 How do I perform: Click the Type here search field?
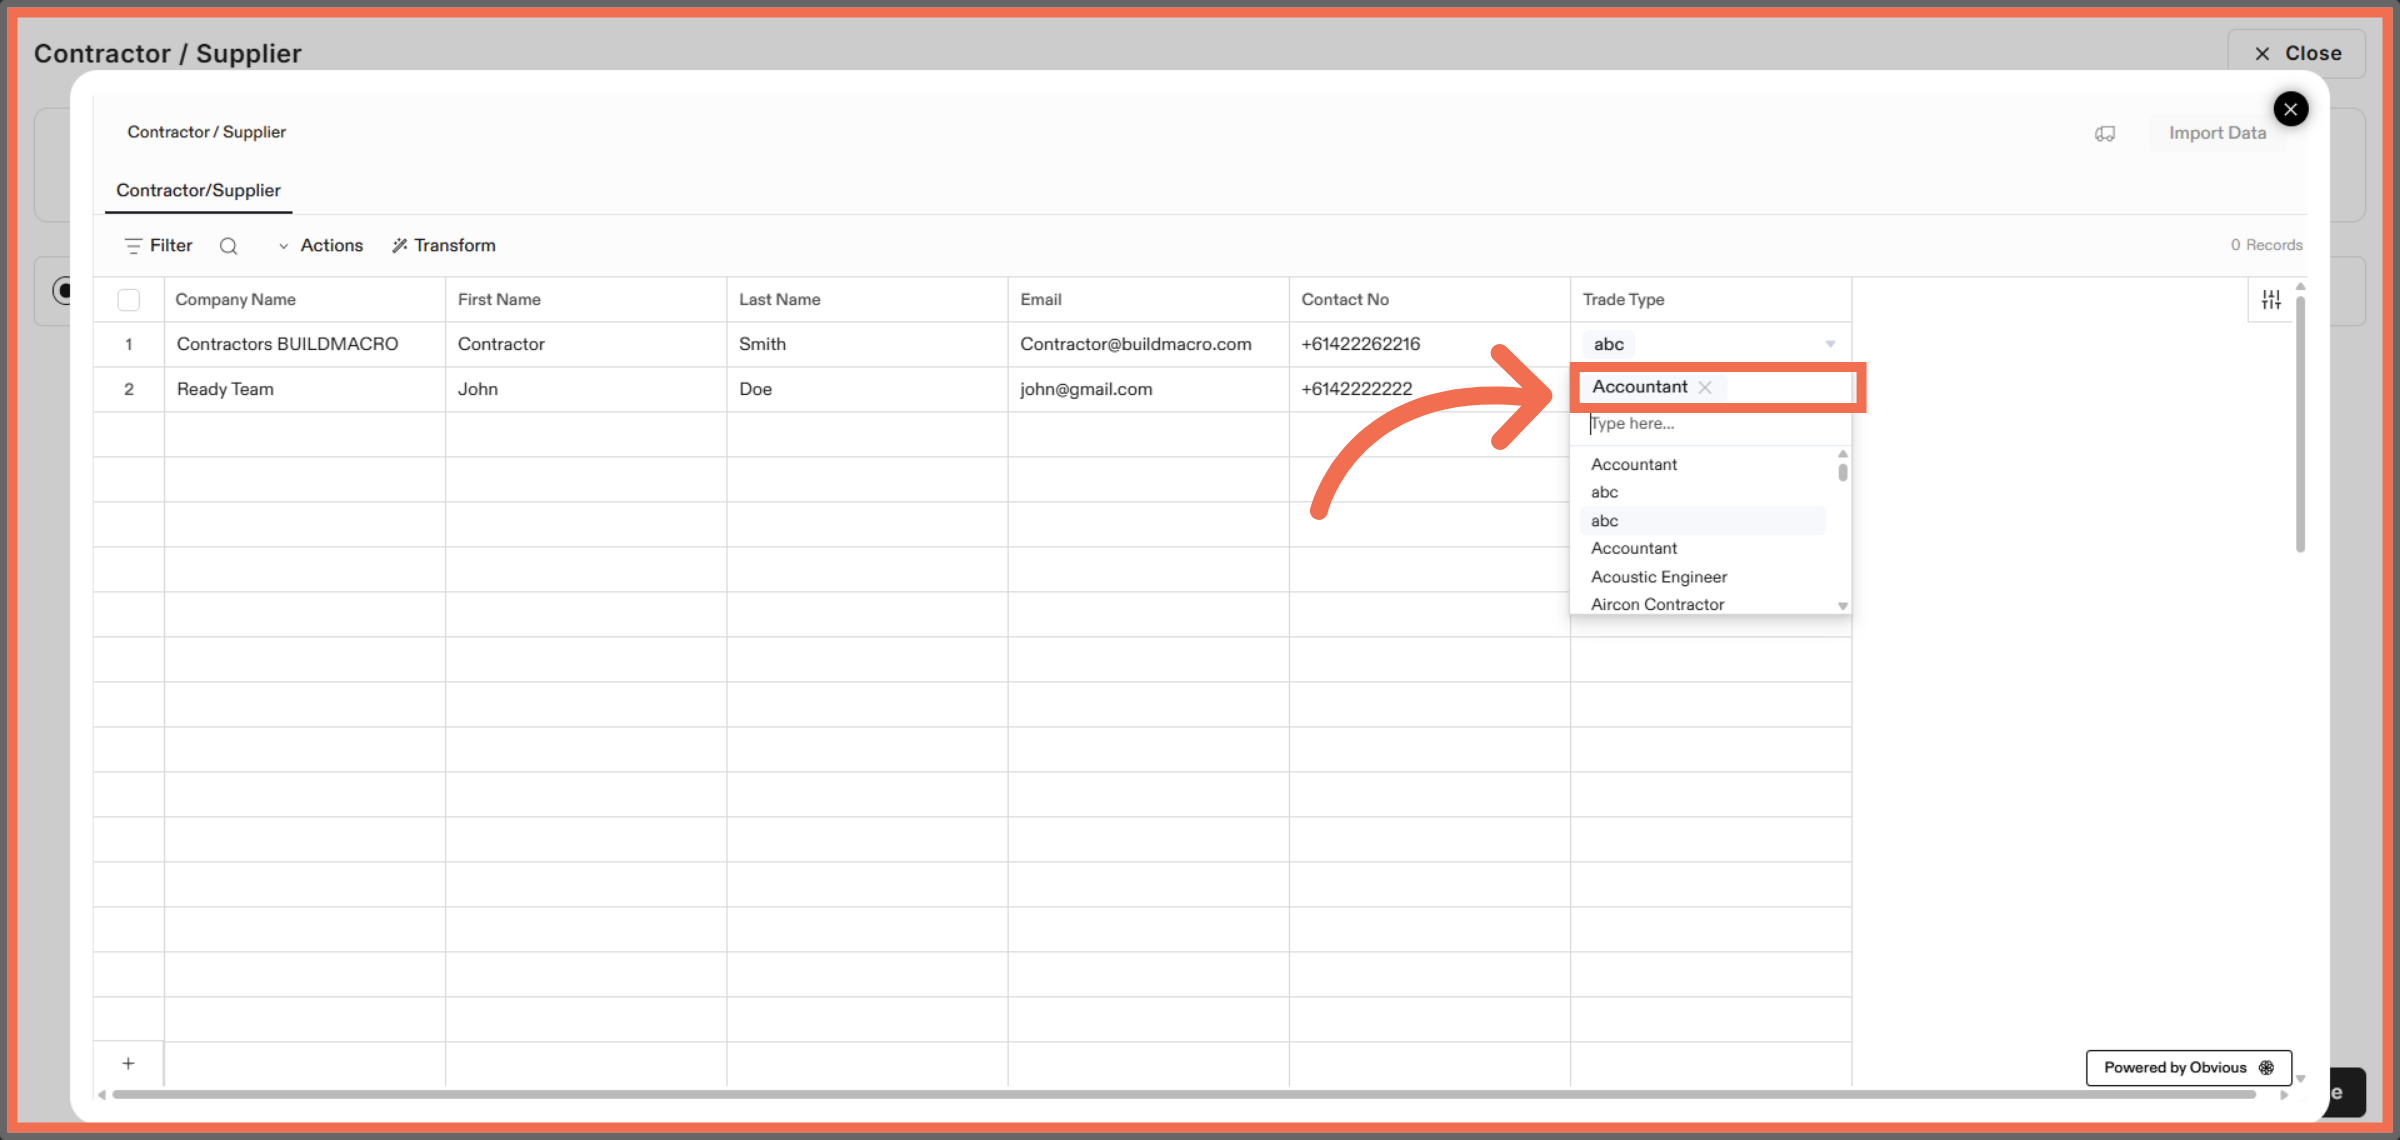click(1700, 424)
